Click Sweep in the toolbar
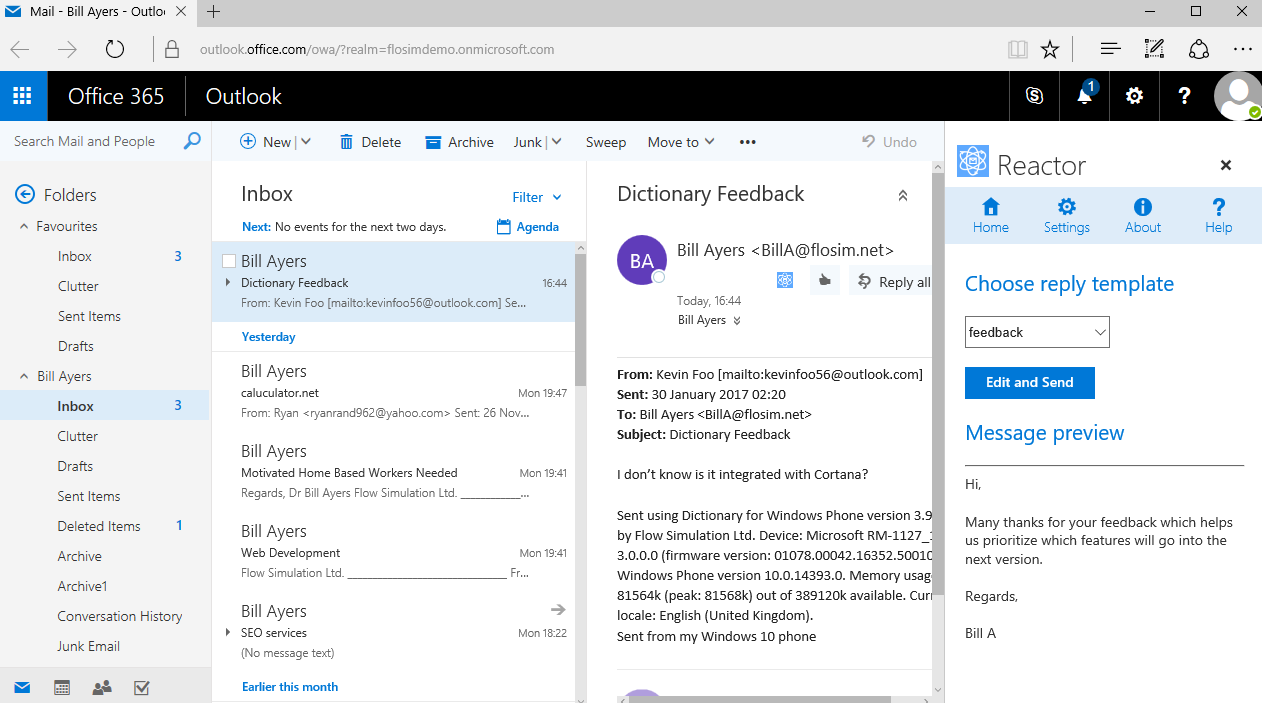This screenshot has height=703, width=1262. click(606, 142)
